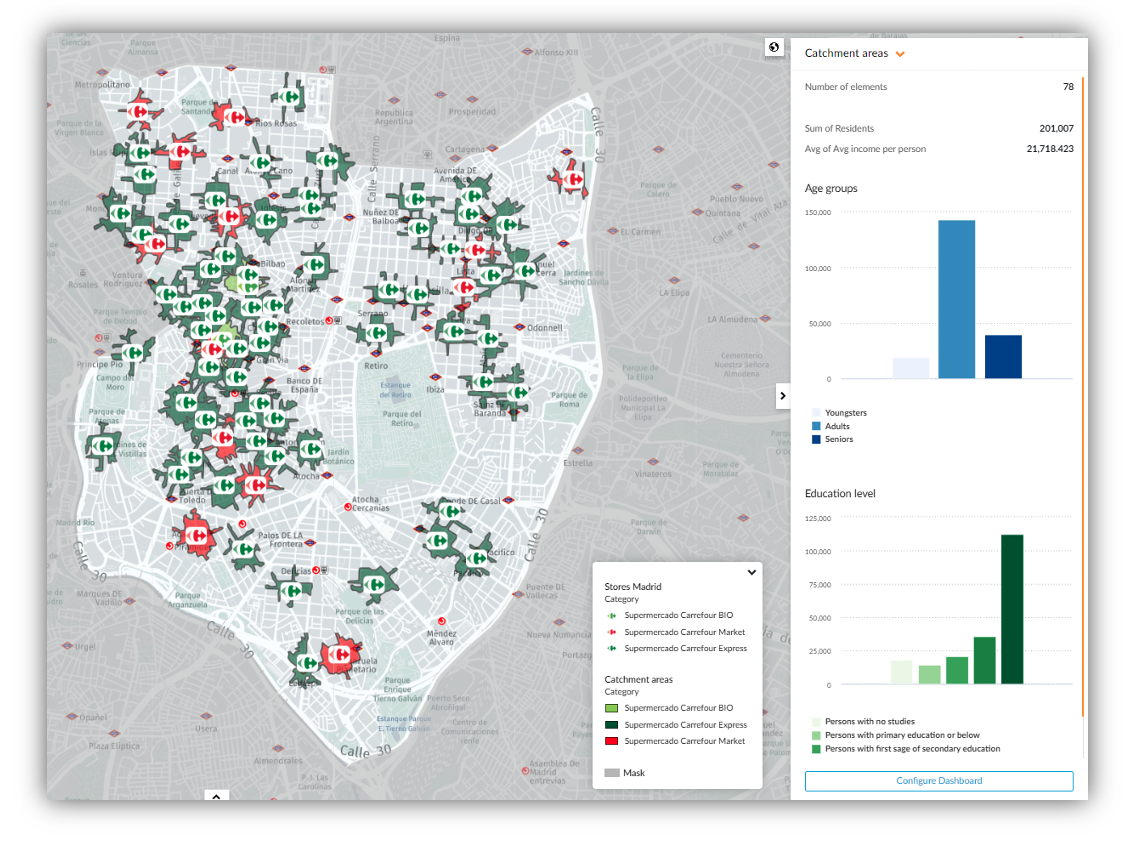The image size is (1139, 843).
Task: Click the Carrefour Express catchment dark green swatch
Action: coord(612,725)
